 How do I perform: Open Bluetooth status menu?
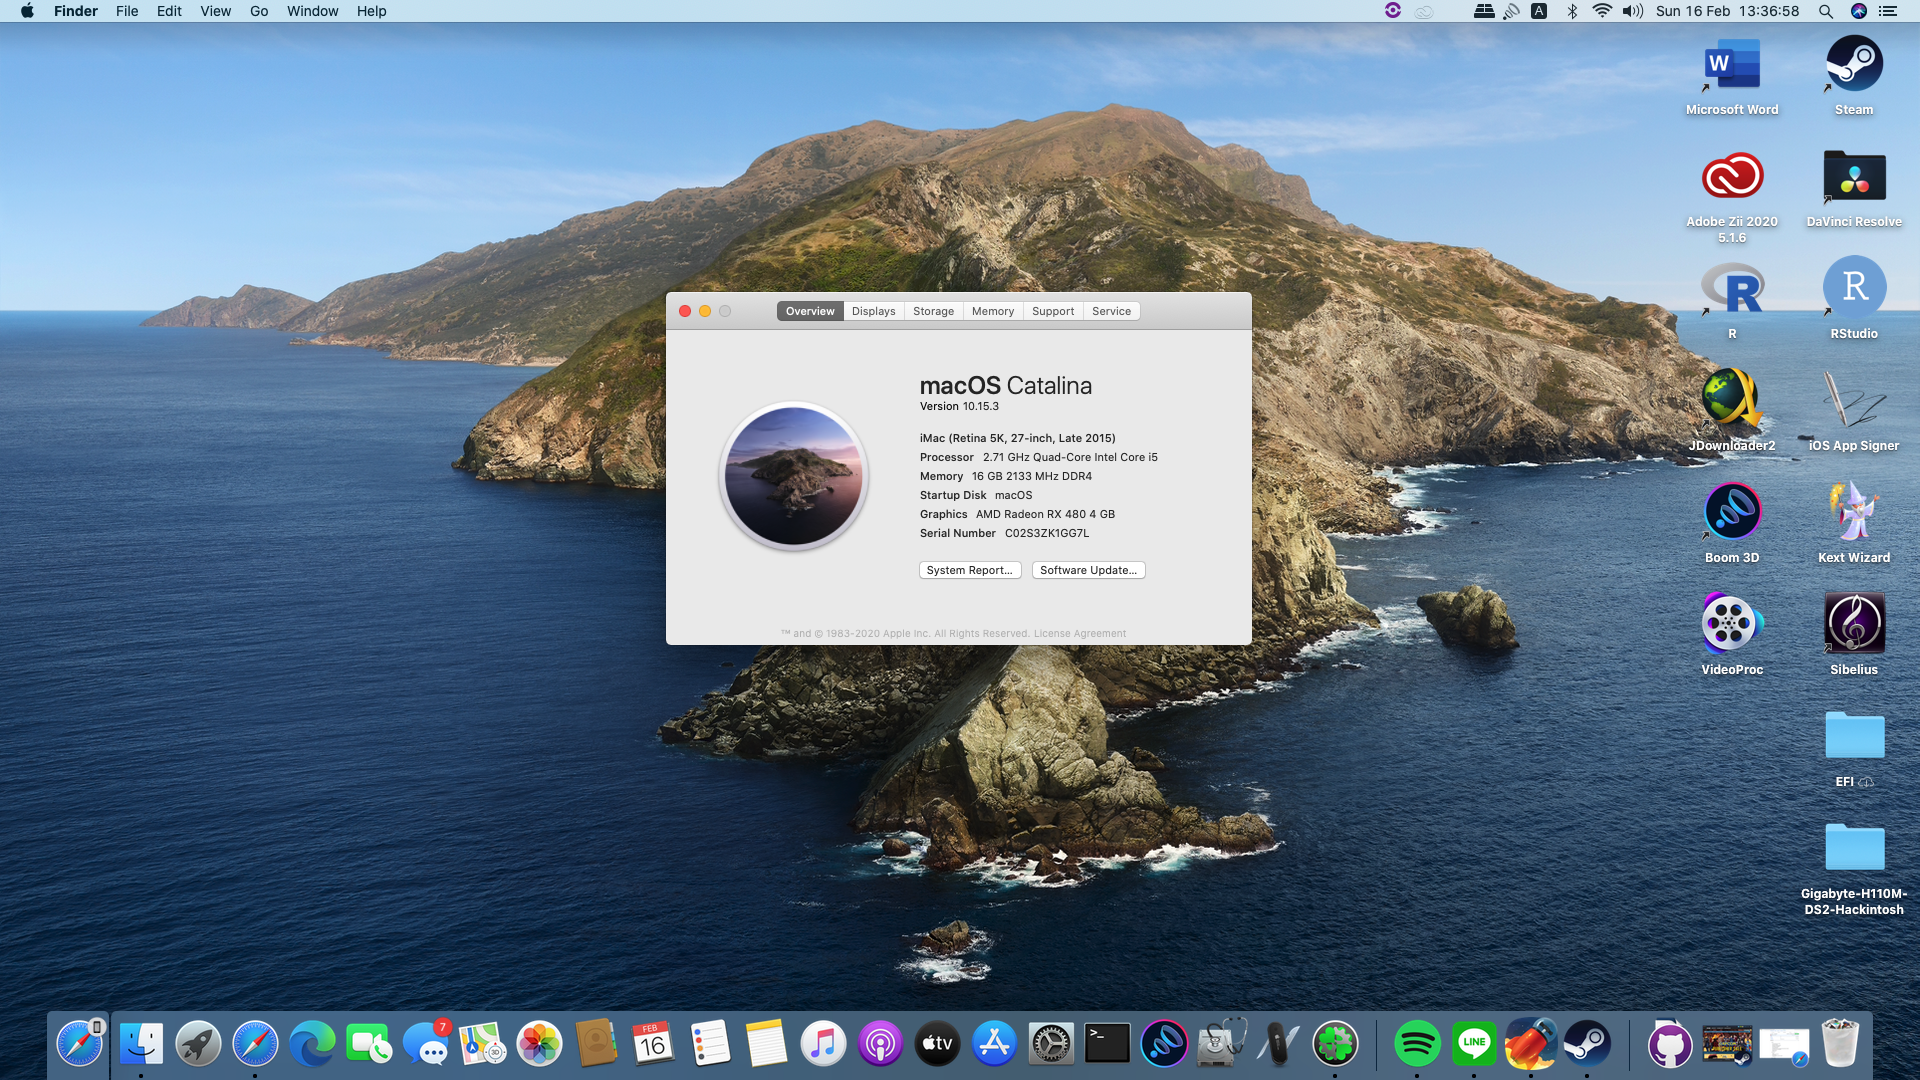1572,11
